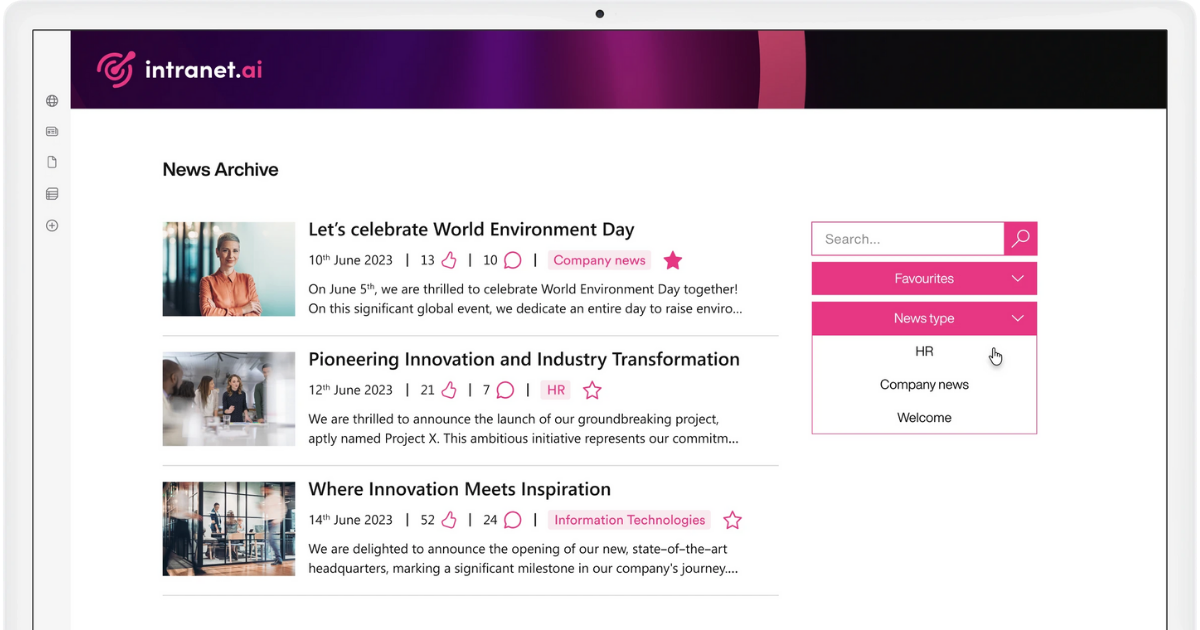Image resolution: width=1200 pixels, height=630 pixels.
Task: Click the plus circle icon in sidebar
Action: pos(52,226)
